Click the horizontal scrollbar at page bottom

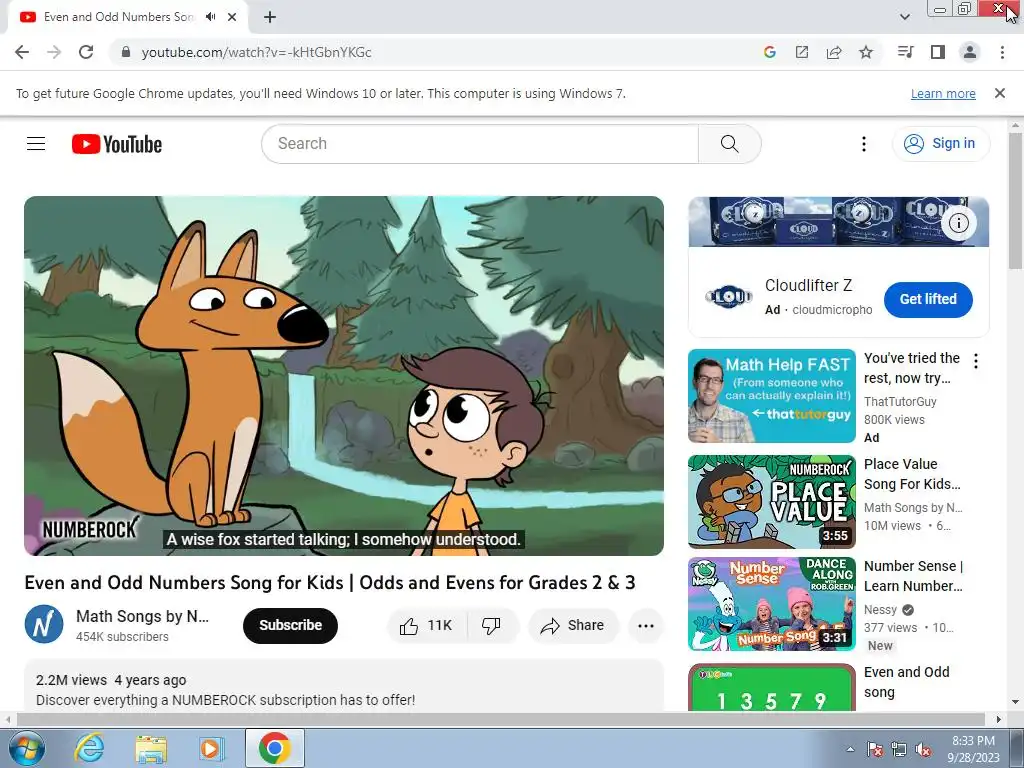pos(500,720)
